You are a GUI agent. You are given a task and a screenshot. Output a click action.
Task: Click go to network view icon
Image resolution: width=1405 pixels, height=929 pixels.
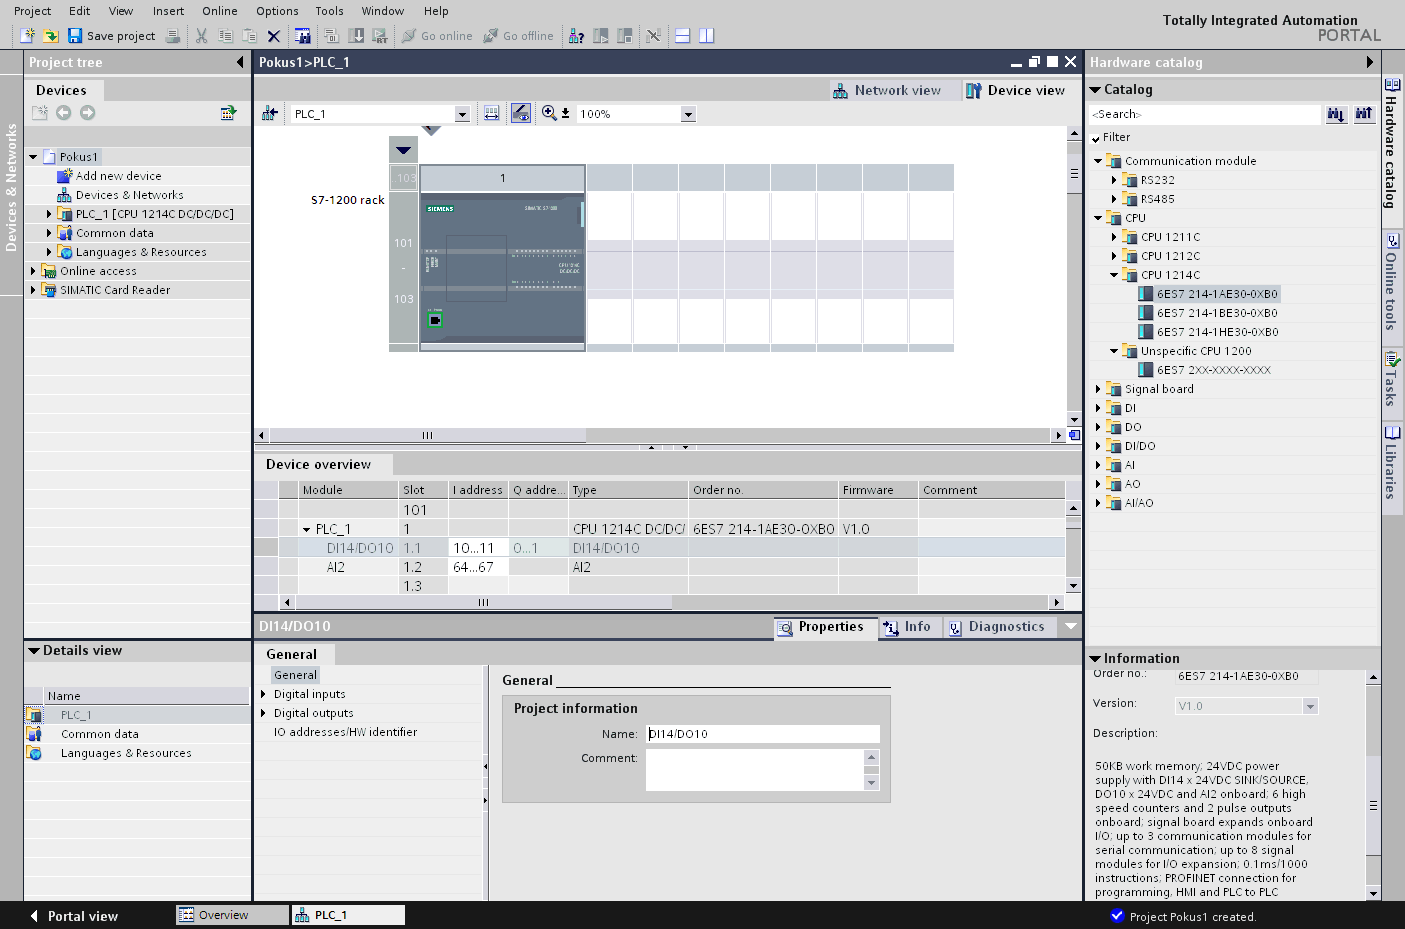click(269, 113)
